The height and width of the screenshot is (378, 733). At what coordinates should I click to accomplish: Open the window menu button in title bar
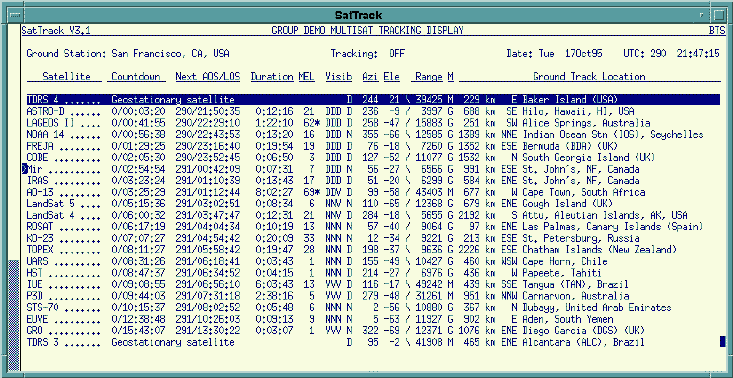(14, 15)
